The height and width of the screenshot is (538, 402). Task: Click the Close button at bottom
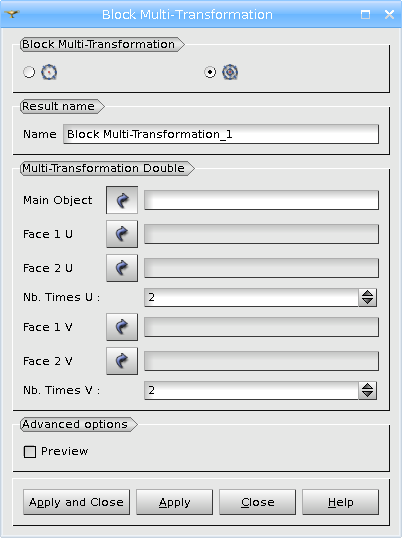point(258,502)
